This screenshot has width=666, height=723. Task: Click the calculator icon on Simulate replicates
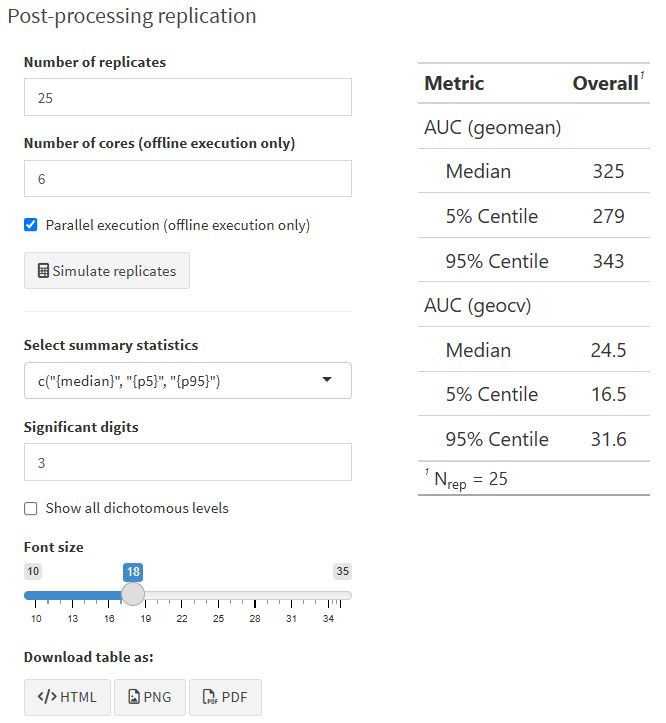point(43,271)
